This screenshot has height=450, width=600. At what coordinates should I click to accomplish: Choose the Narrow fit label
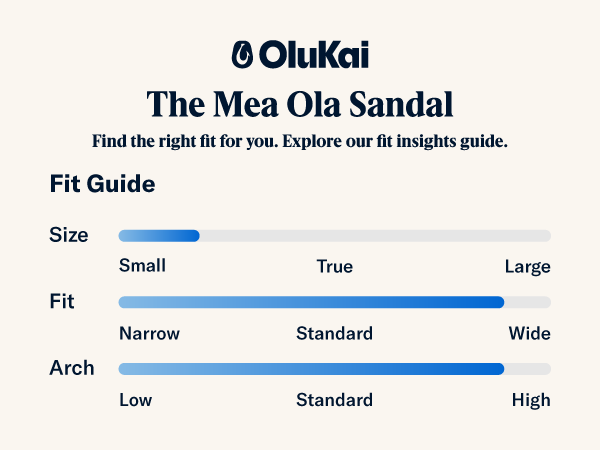coord(149,333)
